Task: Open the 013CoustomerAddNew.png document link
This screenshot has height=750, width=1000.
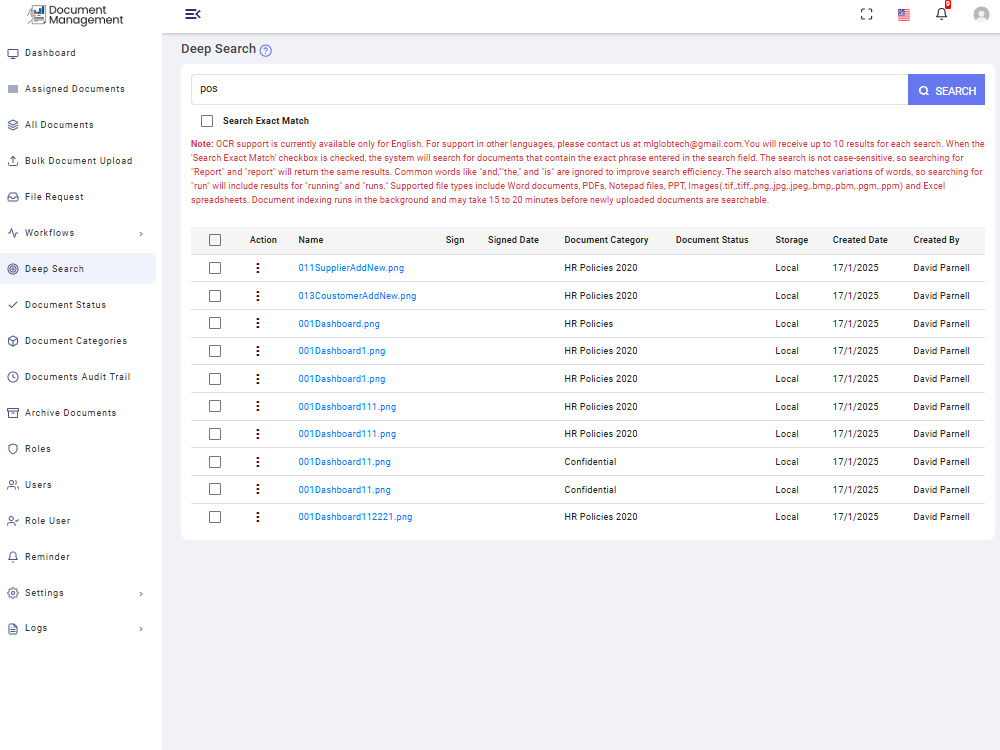Action: point(357,296)
